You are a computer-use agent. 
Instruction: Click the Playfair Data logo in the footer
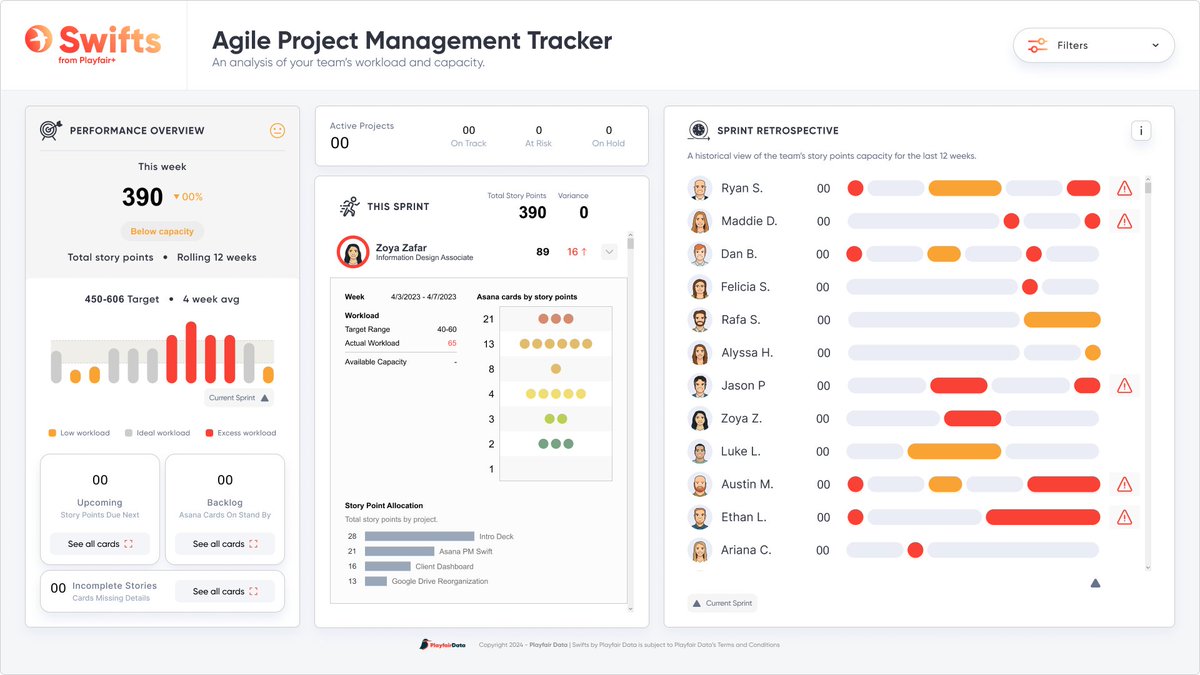443,645
